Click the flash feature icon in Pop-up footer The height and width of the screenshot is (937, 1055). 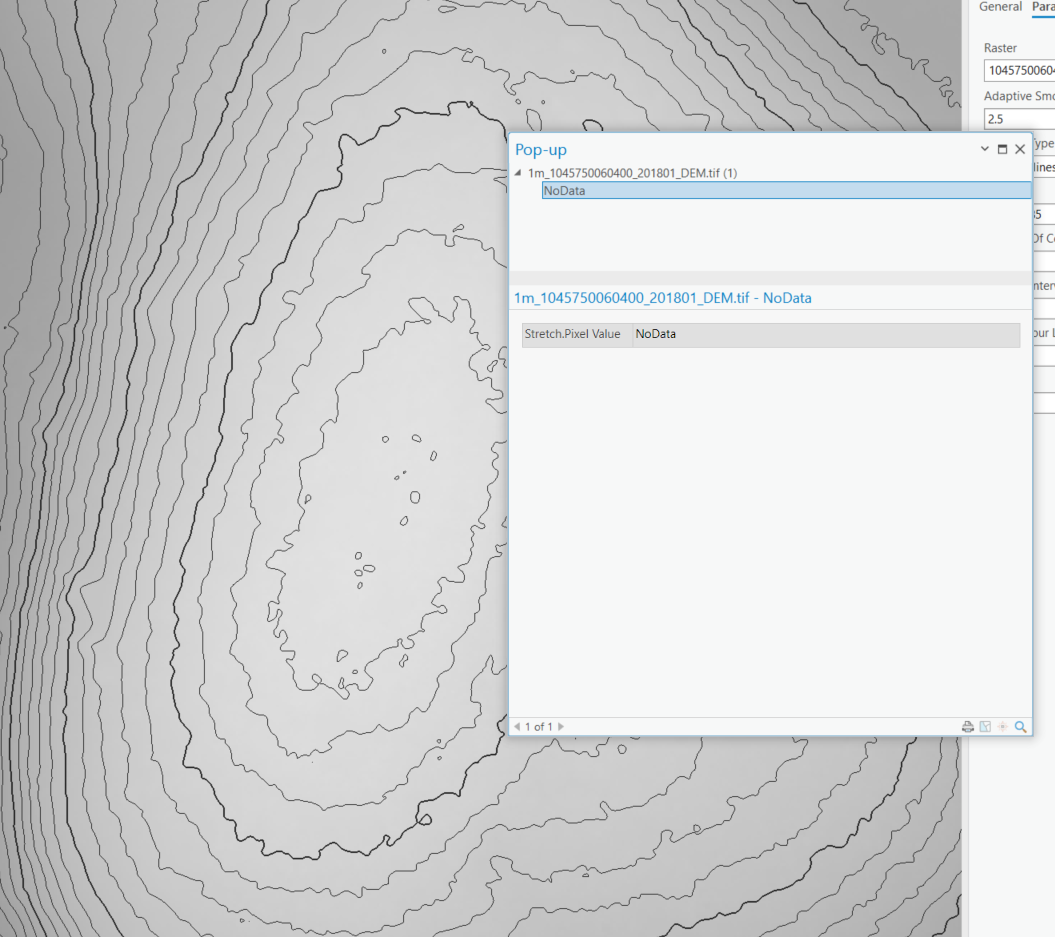coord(1003,726)
